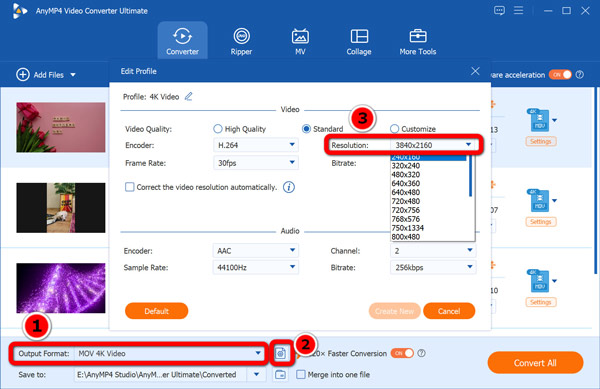This screenshot has height=389, width=600.
Task: Enable correct video resolution automatically checkbox
Action: [130, 187]
